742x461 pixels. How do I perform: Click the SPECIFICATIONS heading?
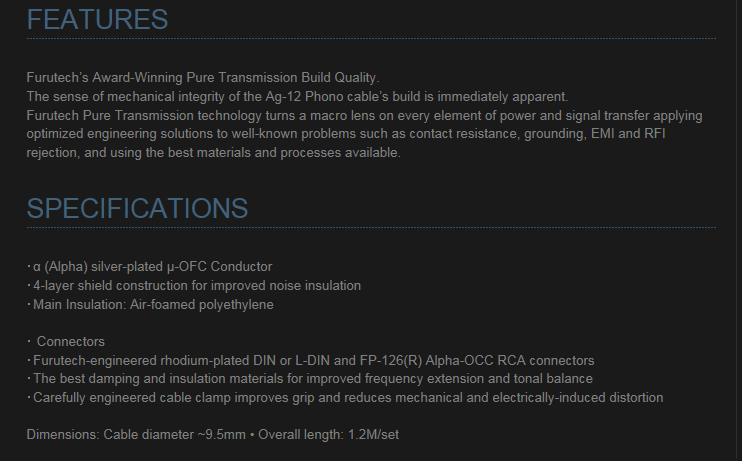pyautogui.click(x=137, y=208)
